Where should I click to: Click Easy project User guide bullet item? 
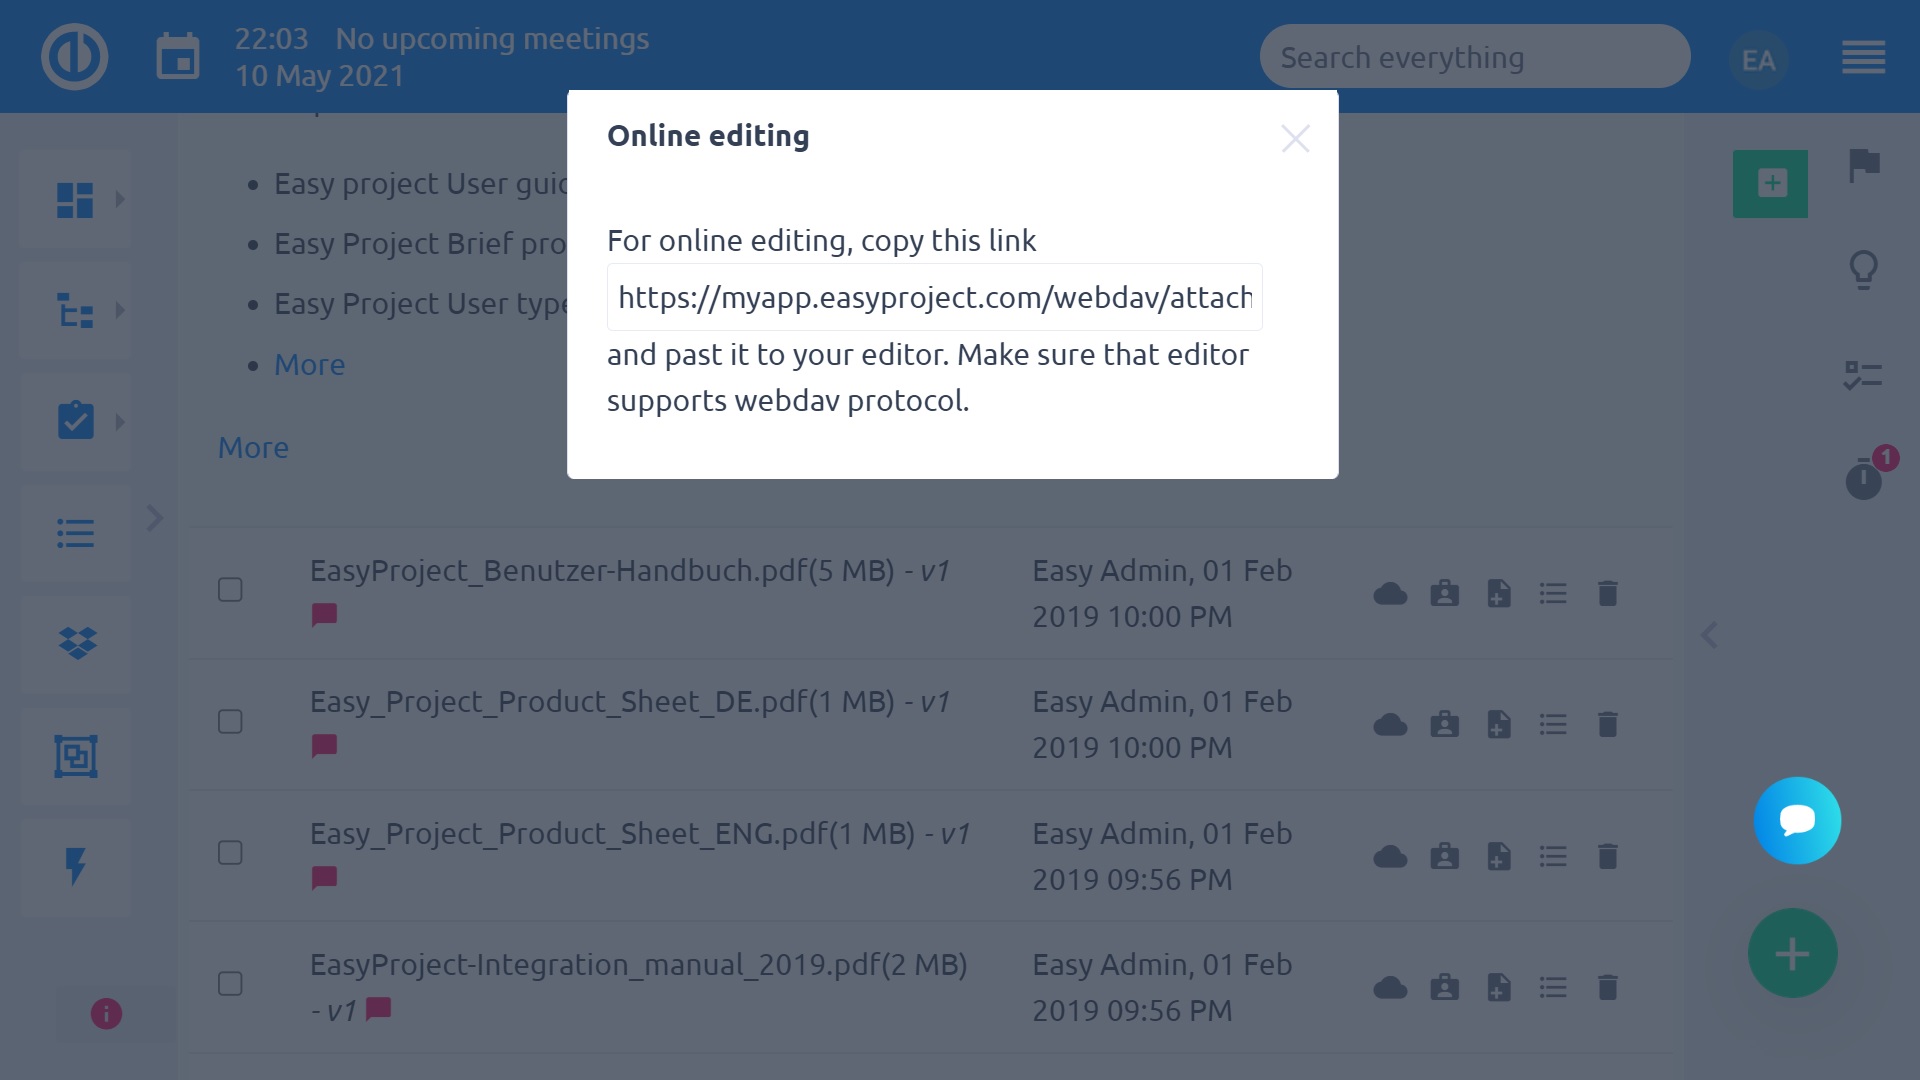[x=420, y=184]
